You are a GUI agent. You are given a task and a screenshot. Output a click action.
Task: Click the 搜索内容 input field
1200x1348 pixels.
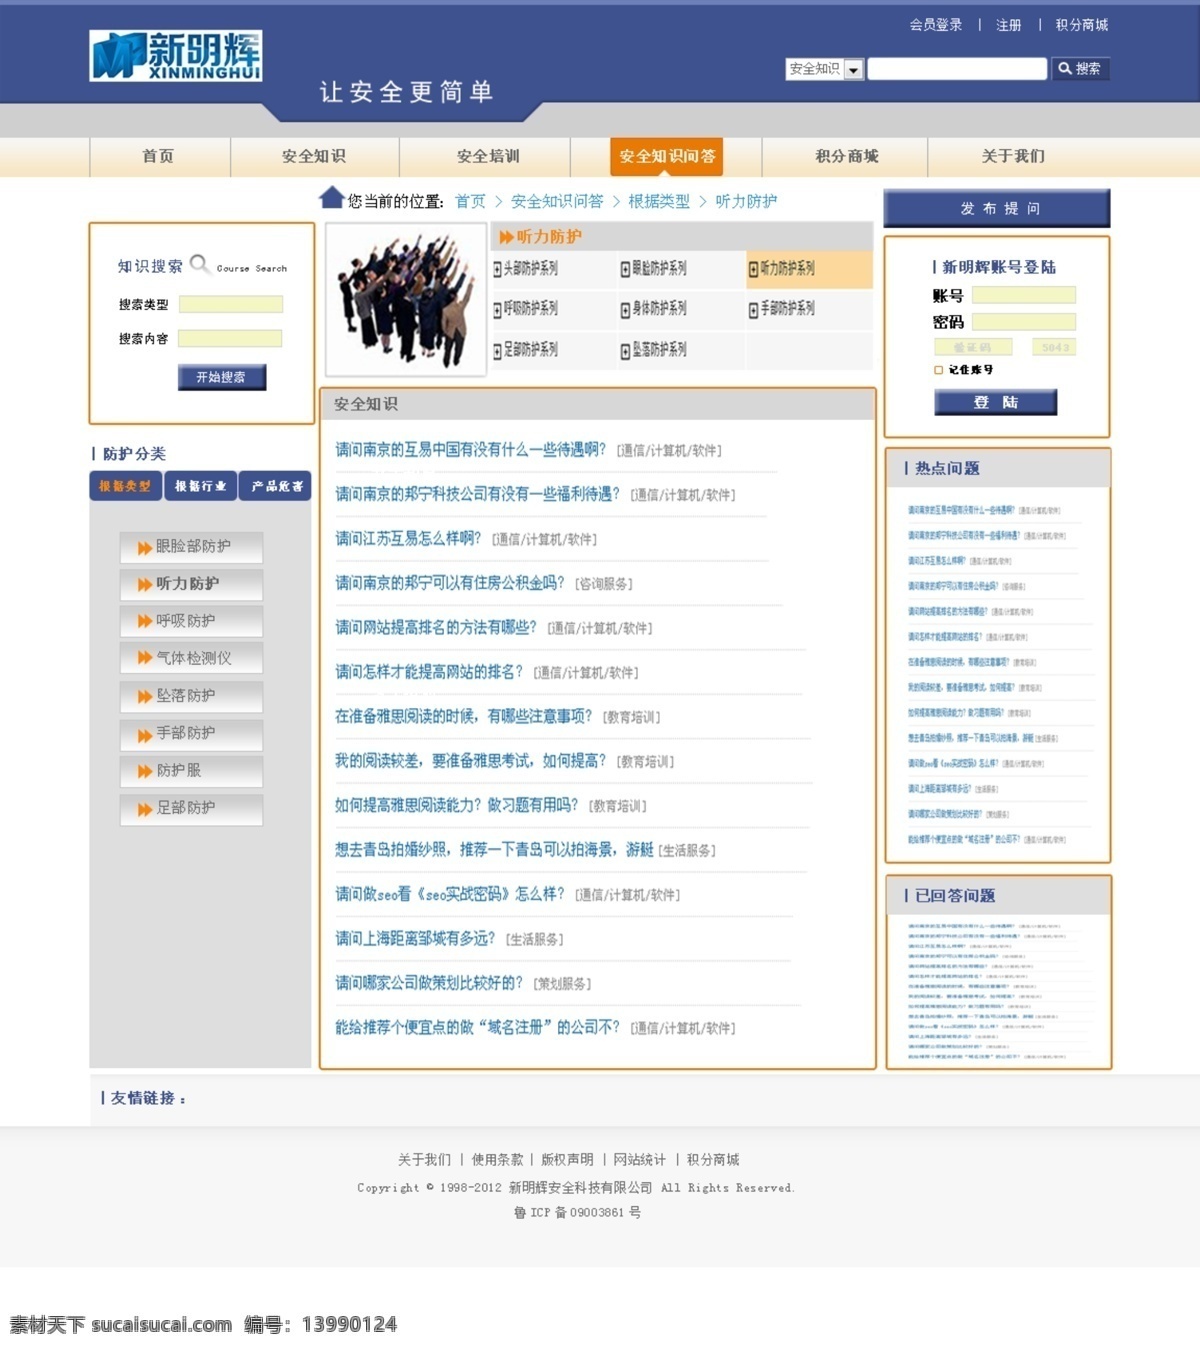(x=230, y=339)
